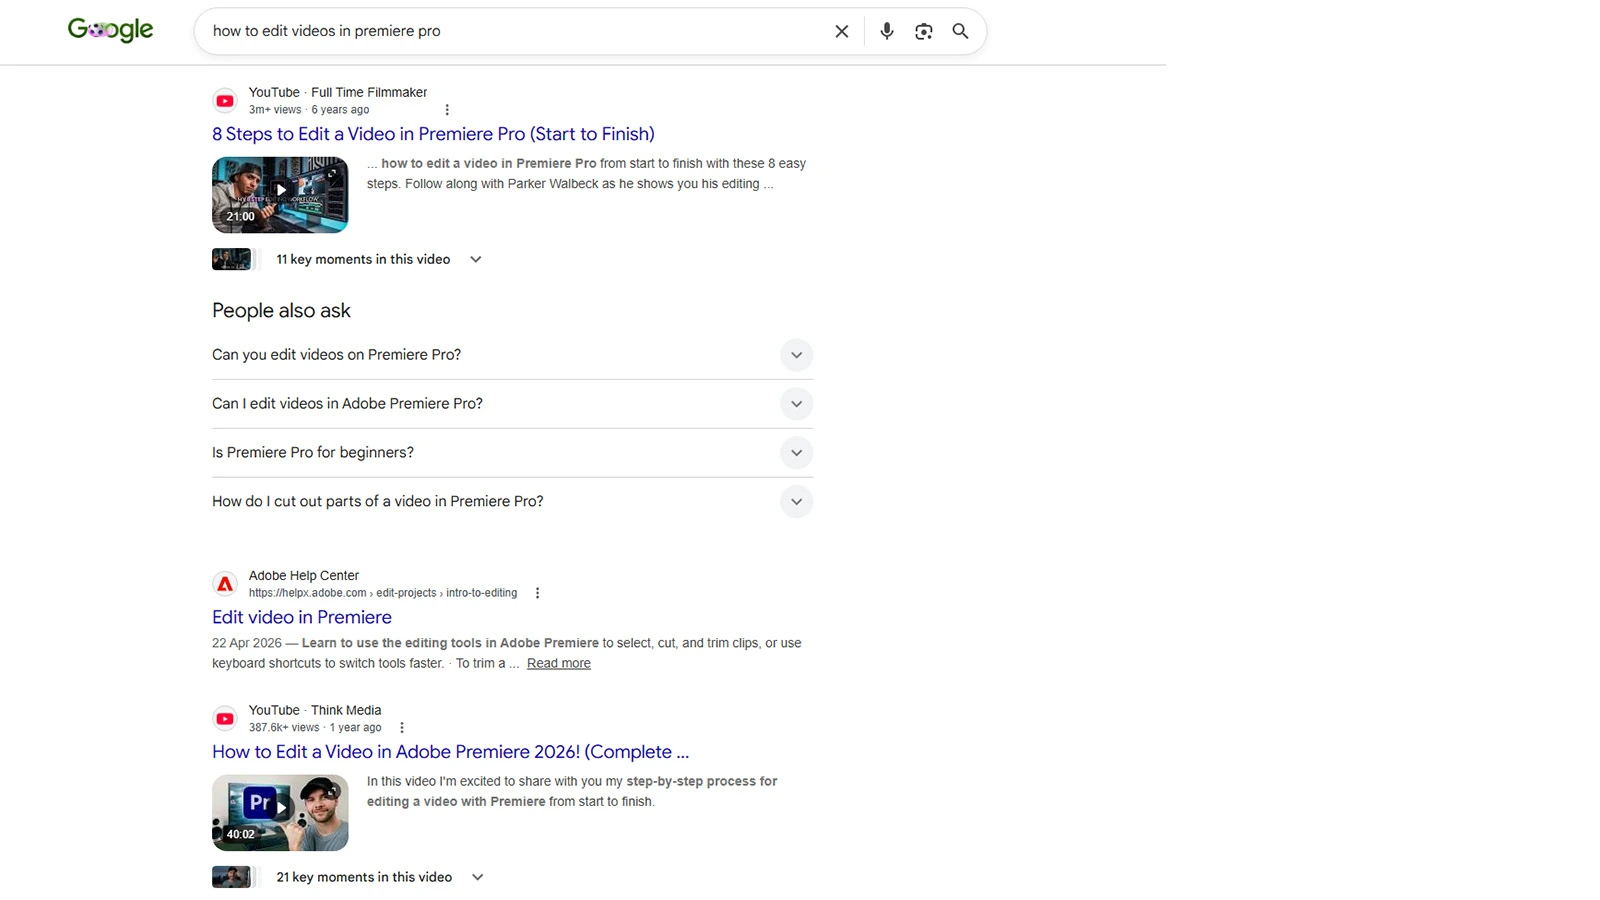Click 'YouTube · Think Media' source text
Screen dimensions: 1600x900
[x=315, y=710]
